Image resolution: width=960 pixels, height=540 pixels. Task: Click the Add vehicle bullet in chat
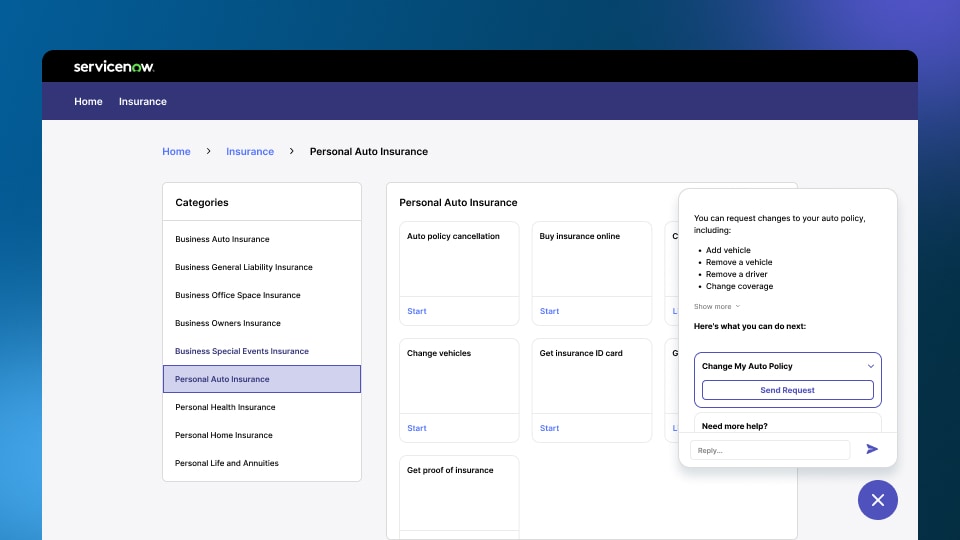pyautogui.click(x=728, y=250)
